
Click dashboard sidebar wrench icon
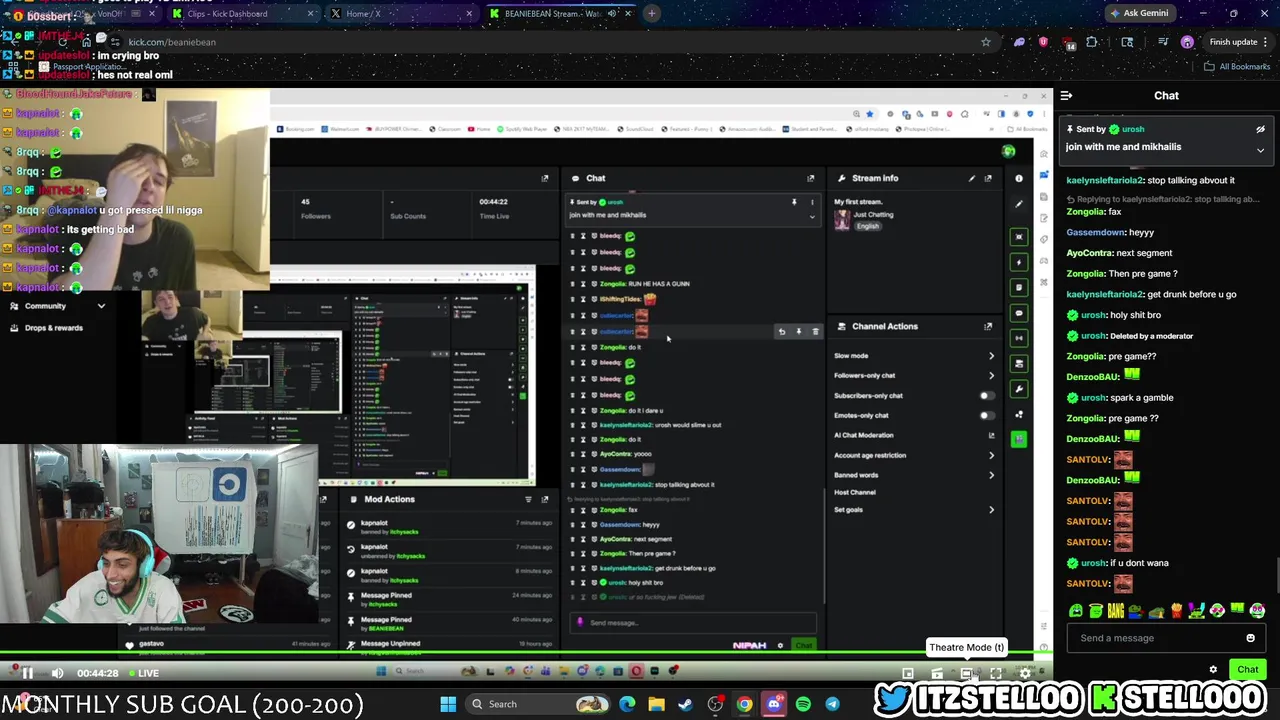[x=1019, y=389]
